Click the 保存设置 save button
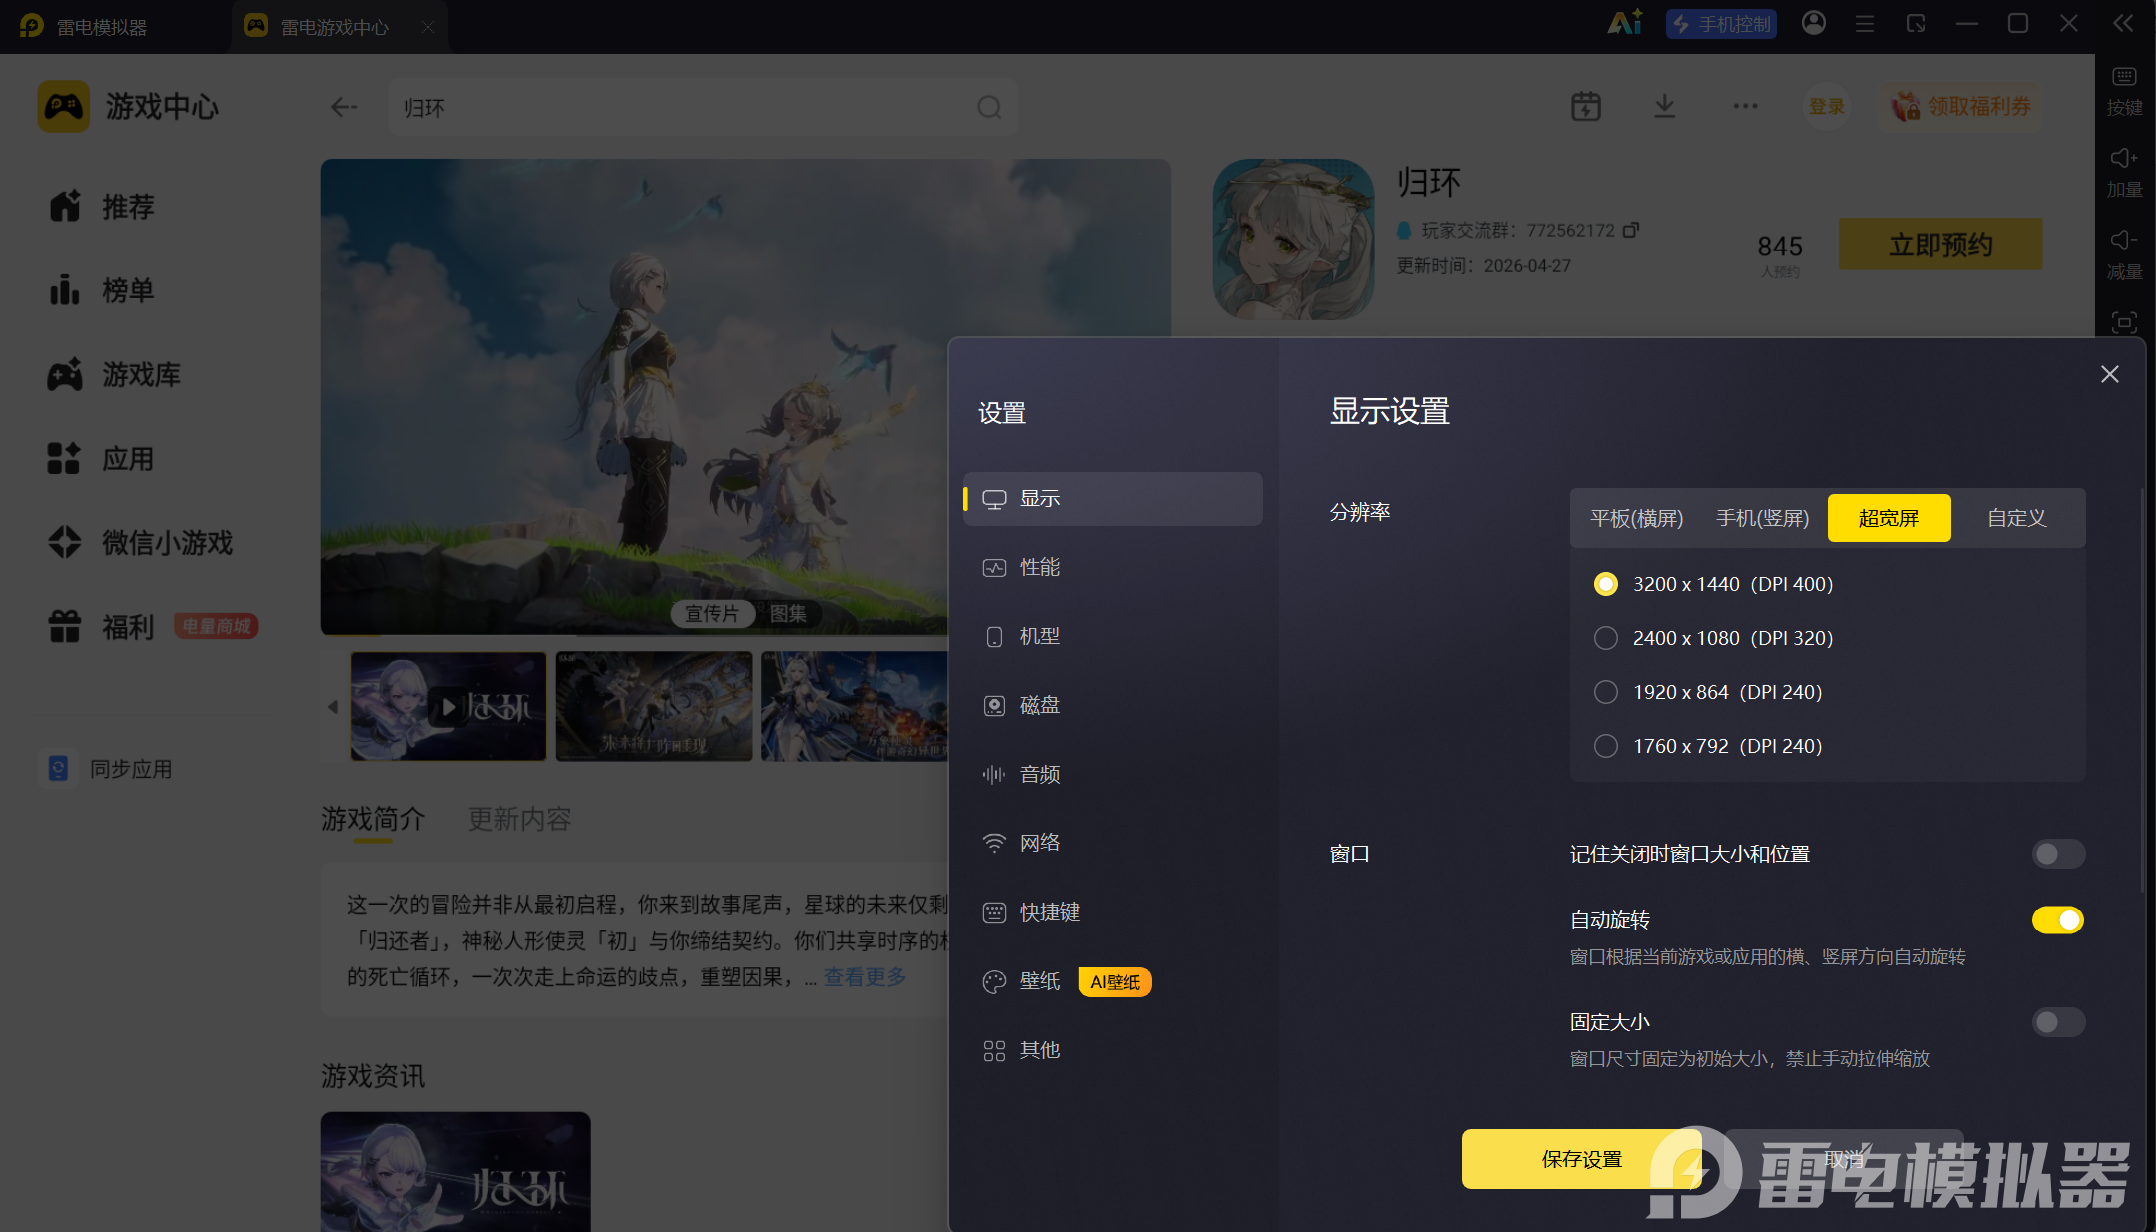Viewport: 2156px width, 1232px height. click(1582, 1159)
